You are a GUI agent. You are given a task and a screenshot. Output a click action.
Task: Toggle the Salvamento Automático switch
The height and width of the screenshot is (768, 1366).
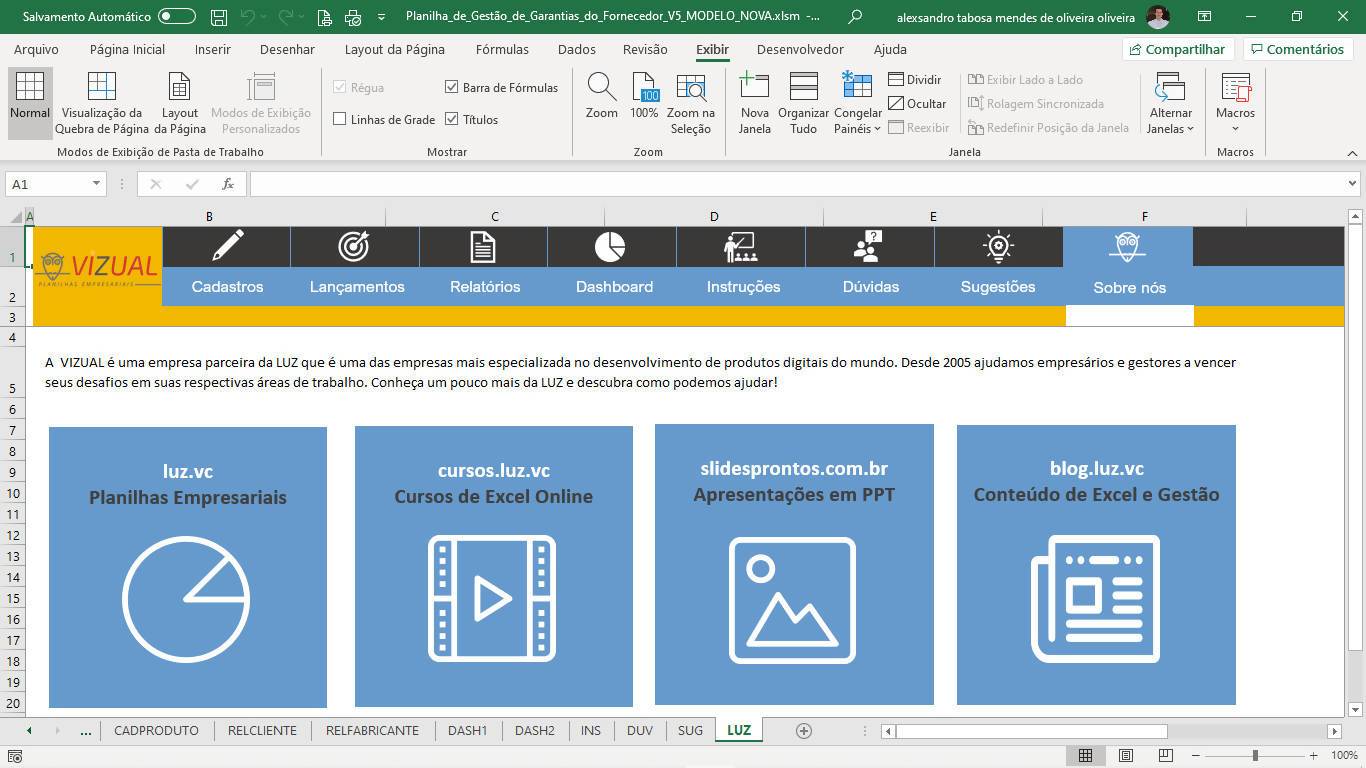click(177, 17)
